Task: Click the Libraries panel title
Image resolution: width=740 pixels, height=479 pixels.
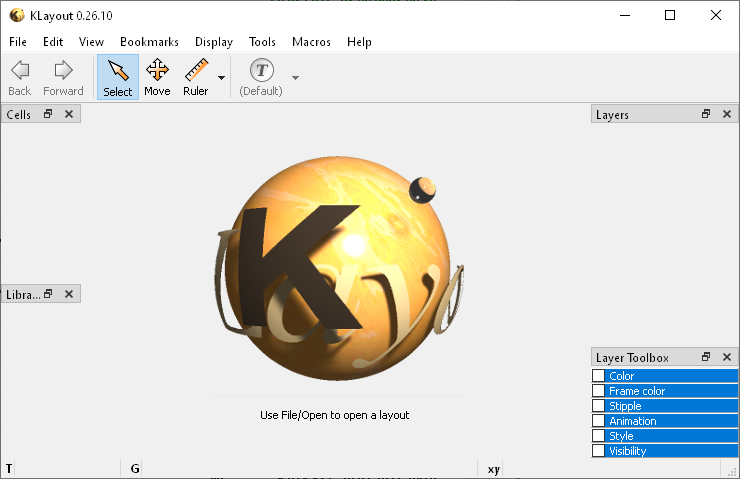Action: point(23,295)
